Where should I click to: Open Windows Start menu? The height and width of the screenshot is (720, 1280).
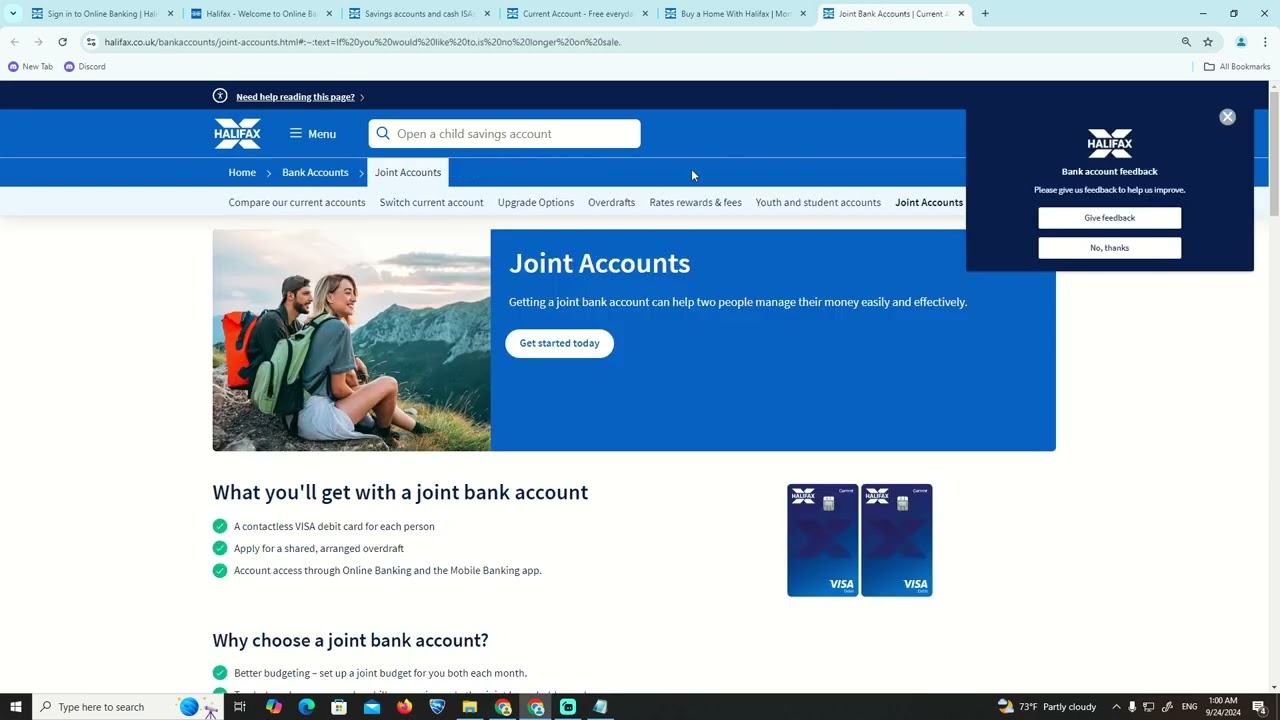[x=15, y=707]
